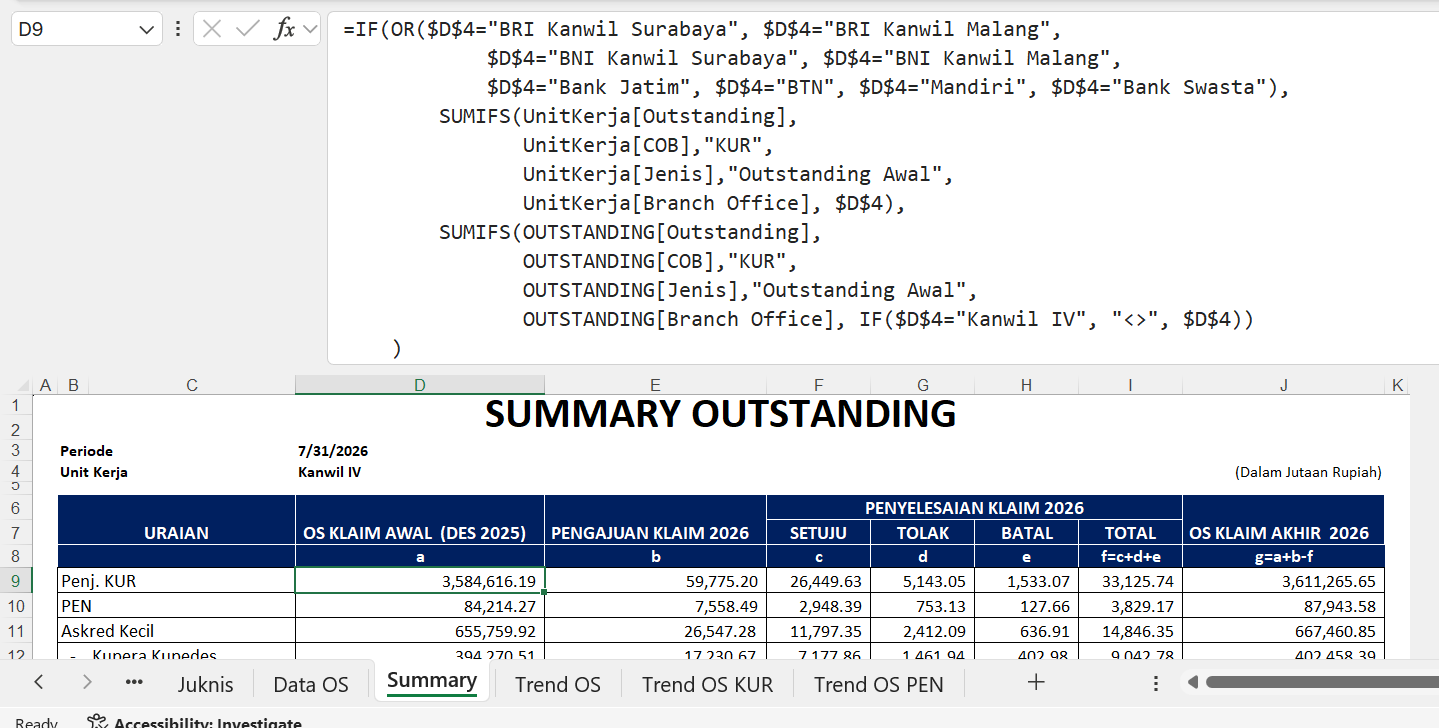Click the SUMMARY OUTSTANDING title cell
Viewport: 1439px width, 728px height.
click(720, 413)
